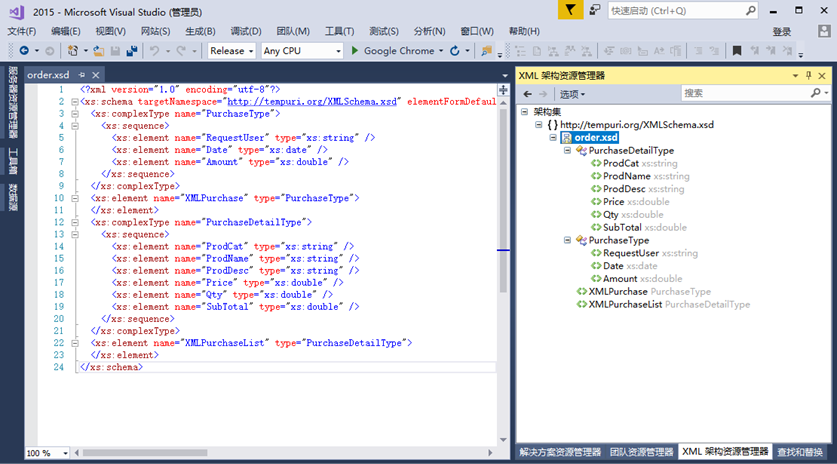
Task: Follow the tempuri.org XMLSchema.xsd link in code
Action: [x=312, y=101]
